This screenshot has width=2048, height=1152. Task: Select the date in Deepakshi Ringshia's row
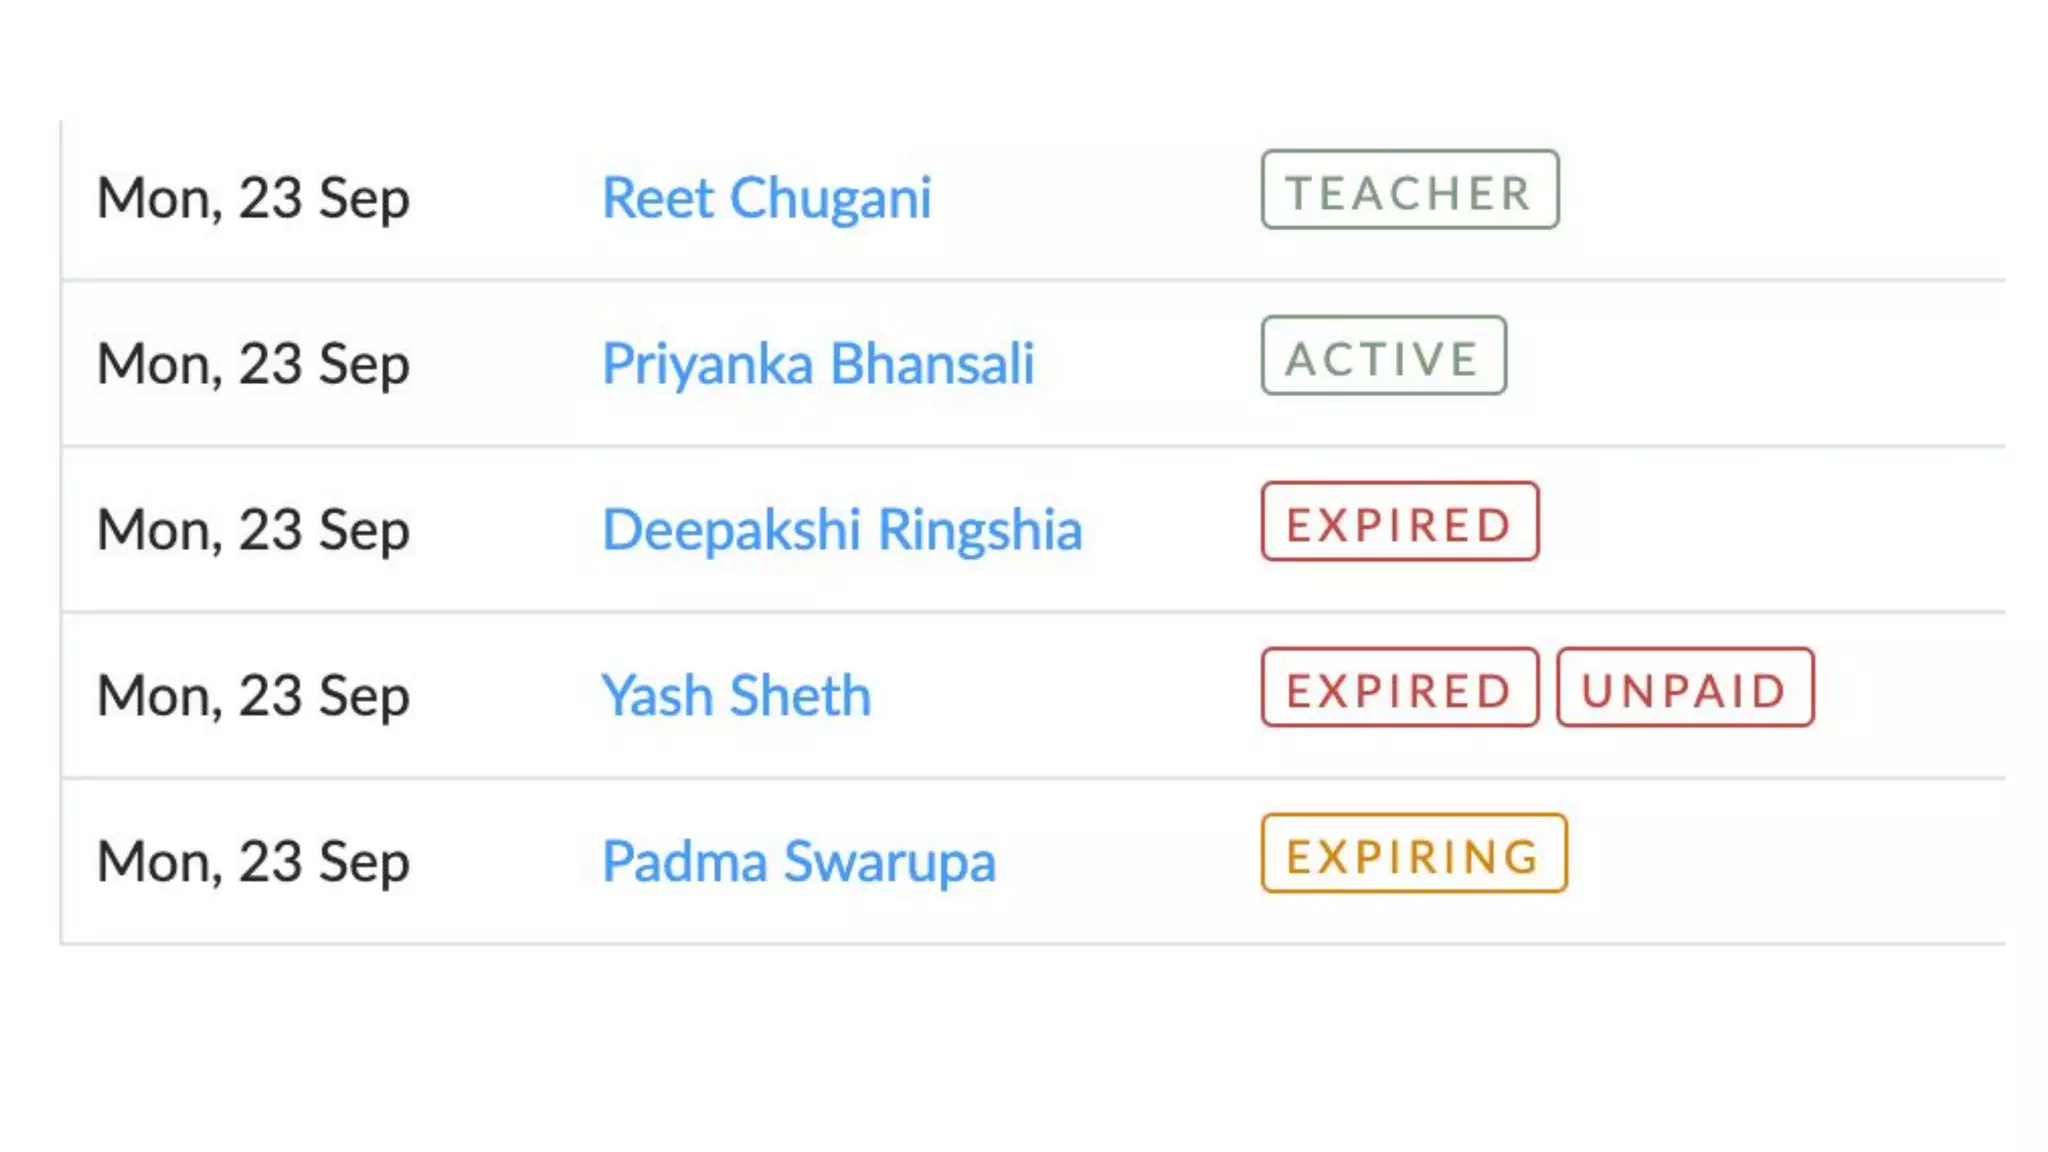click(x=253, y=530)
